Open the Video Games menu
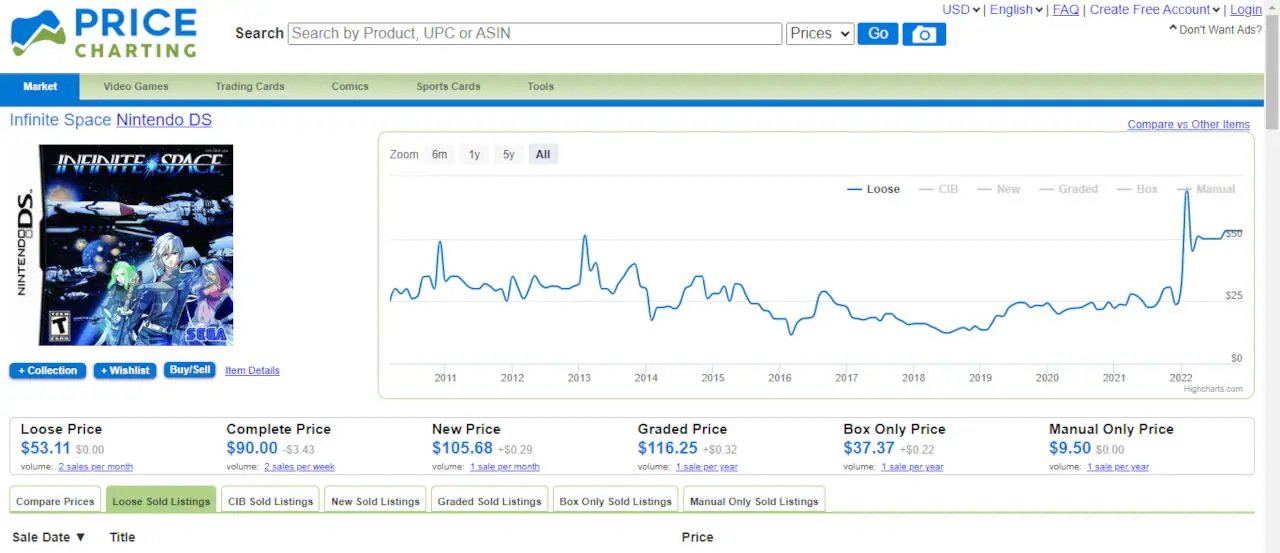 [x=136, y=87]
